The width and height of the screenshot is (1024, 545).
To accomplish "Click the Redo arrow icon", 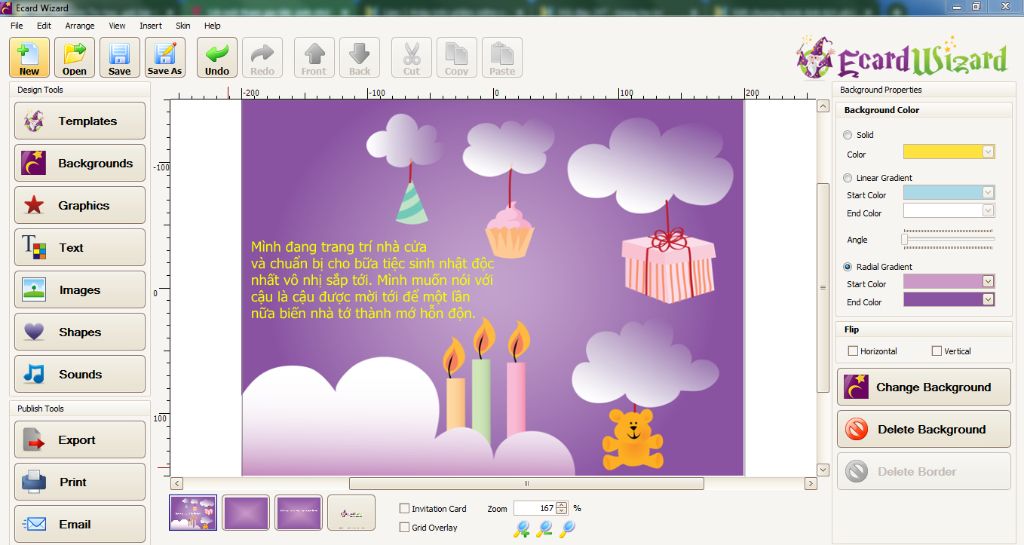I will tap(262, 57).
